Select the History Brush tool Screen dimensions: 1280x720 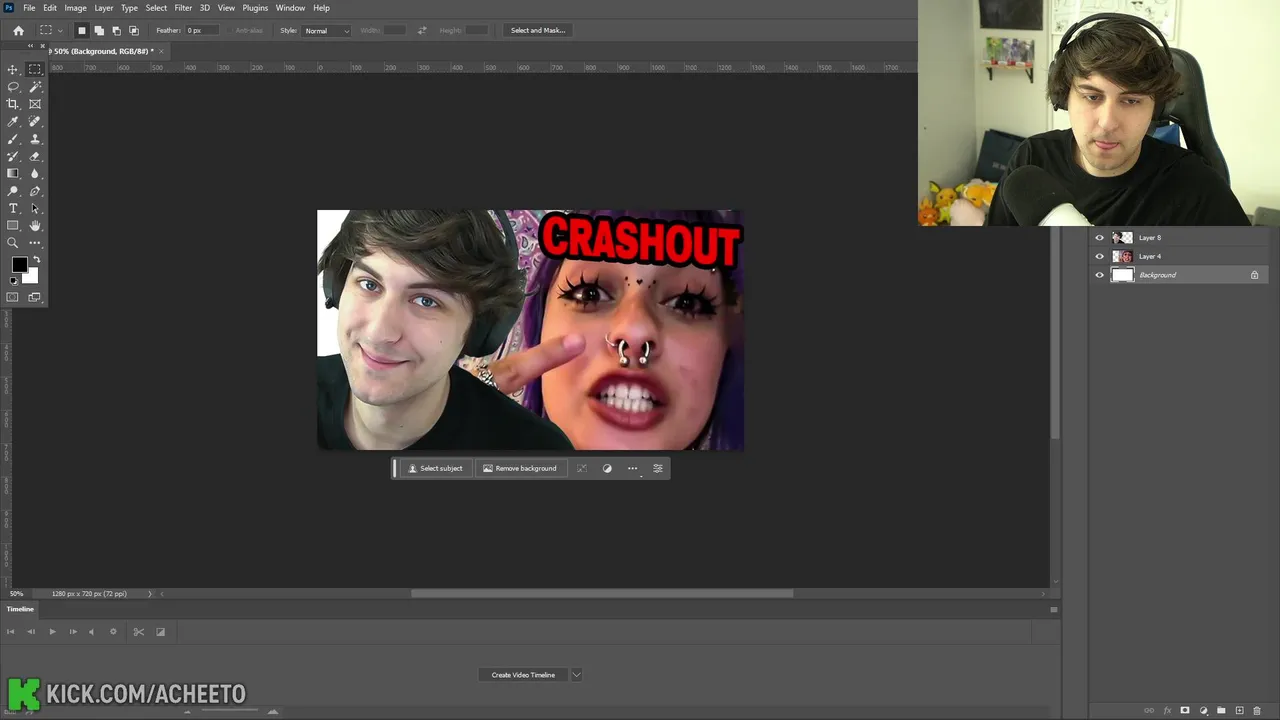13,156
